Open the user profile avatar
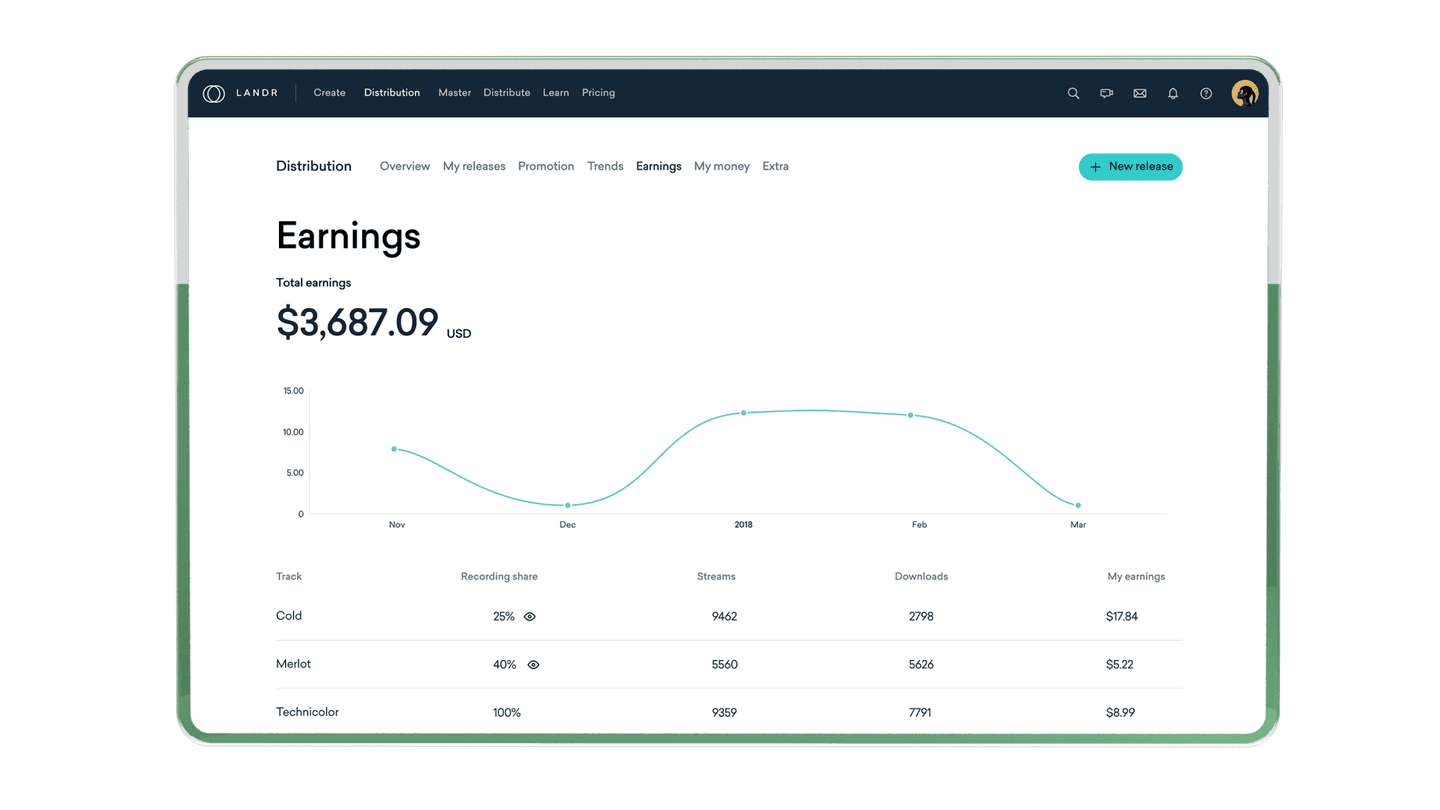 tap(1244, 93)
